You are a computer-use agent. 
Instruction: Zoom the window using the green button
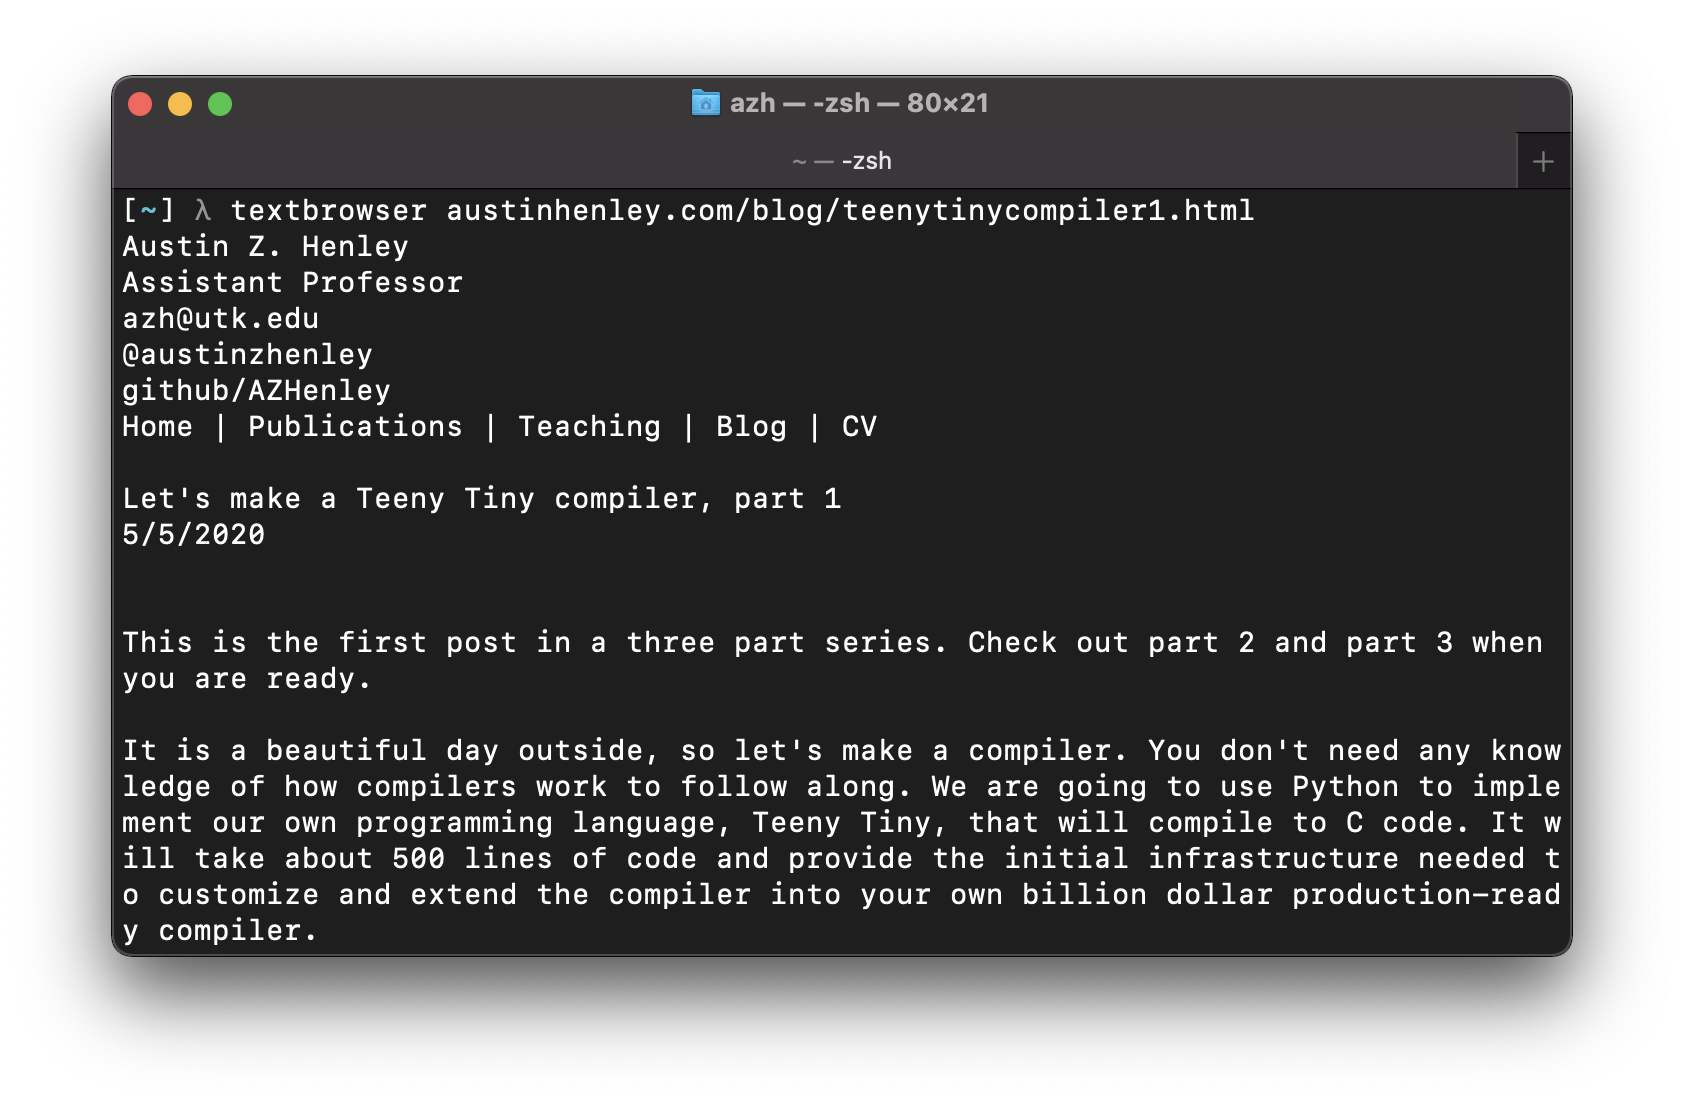click(220, 104)
